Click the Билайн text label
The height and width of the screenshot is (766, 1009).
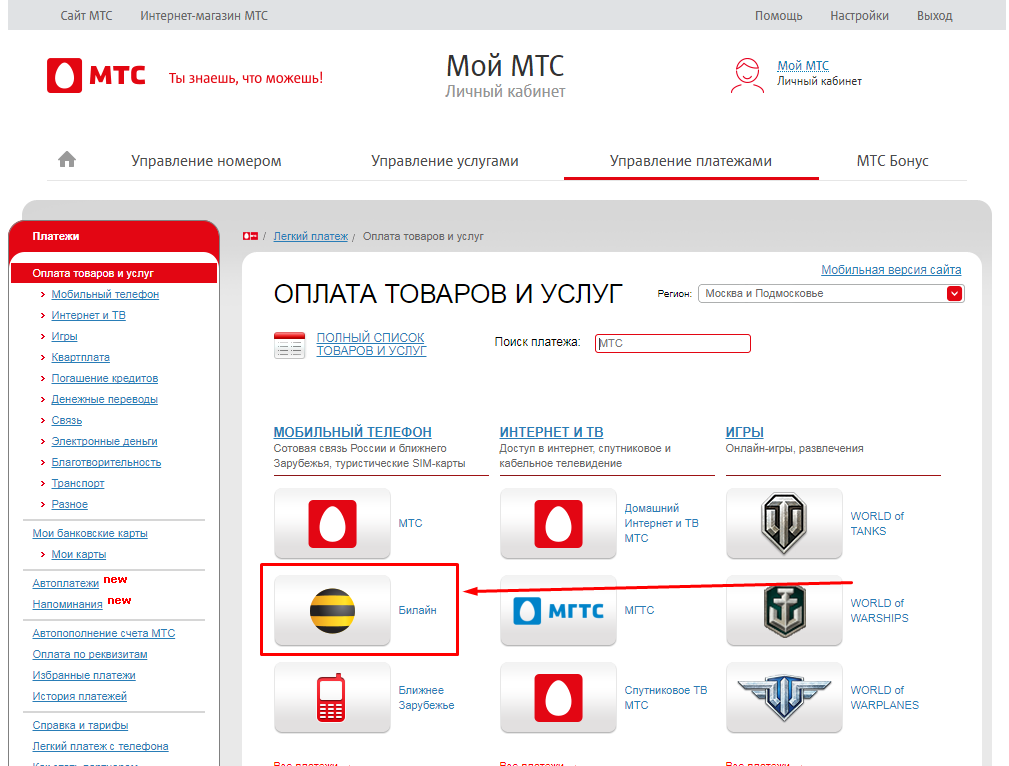(417, 610)
